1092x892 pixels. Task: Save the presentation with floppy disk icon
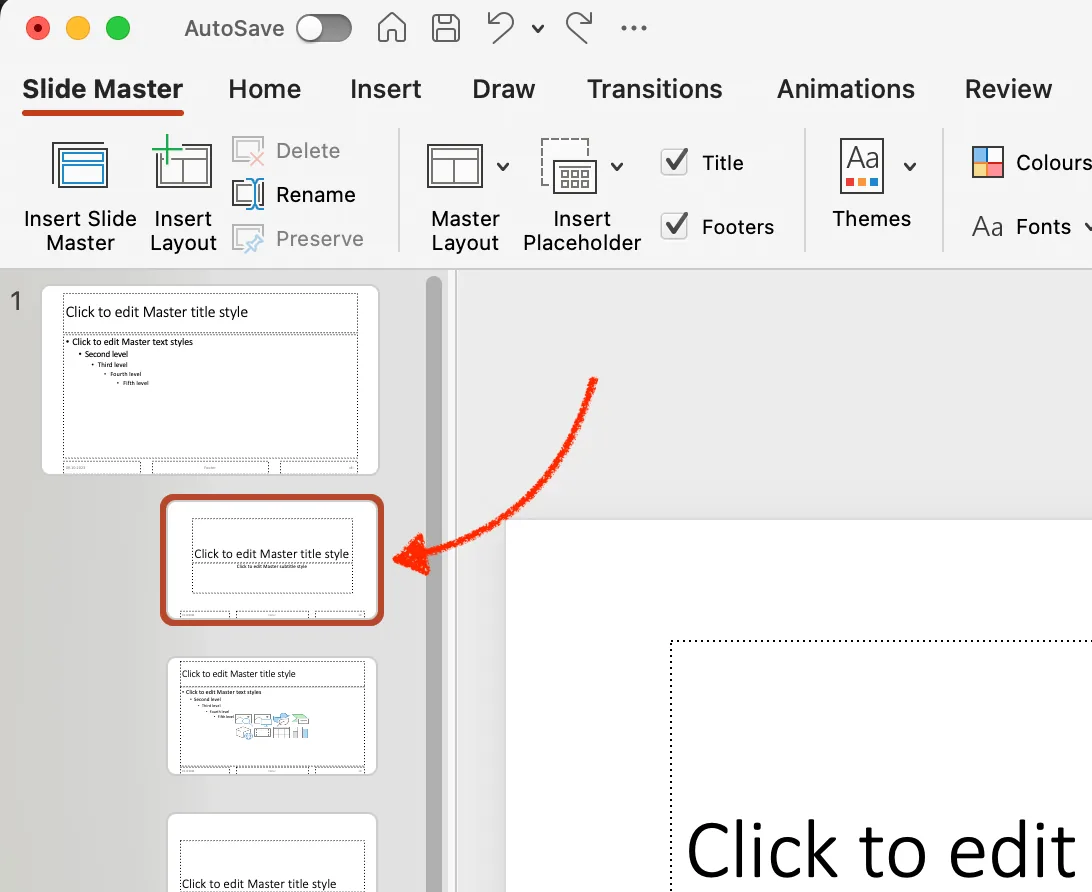(446, 29)
